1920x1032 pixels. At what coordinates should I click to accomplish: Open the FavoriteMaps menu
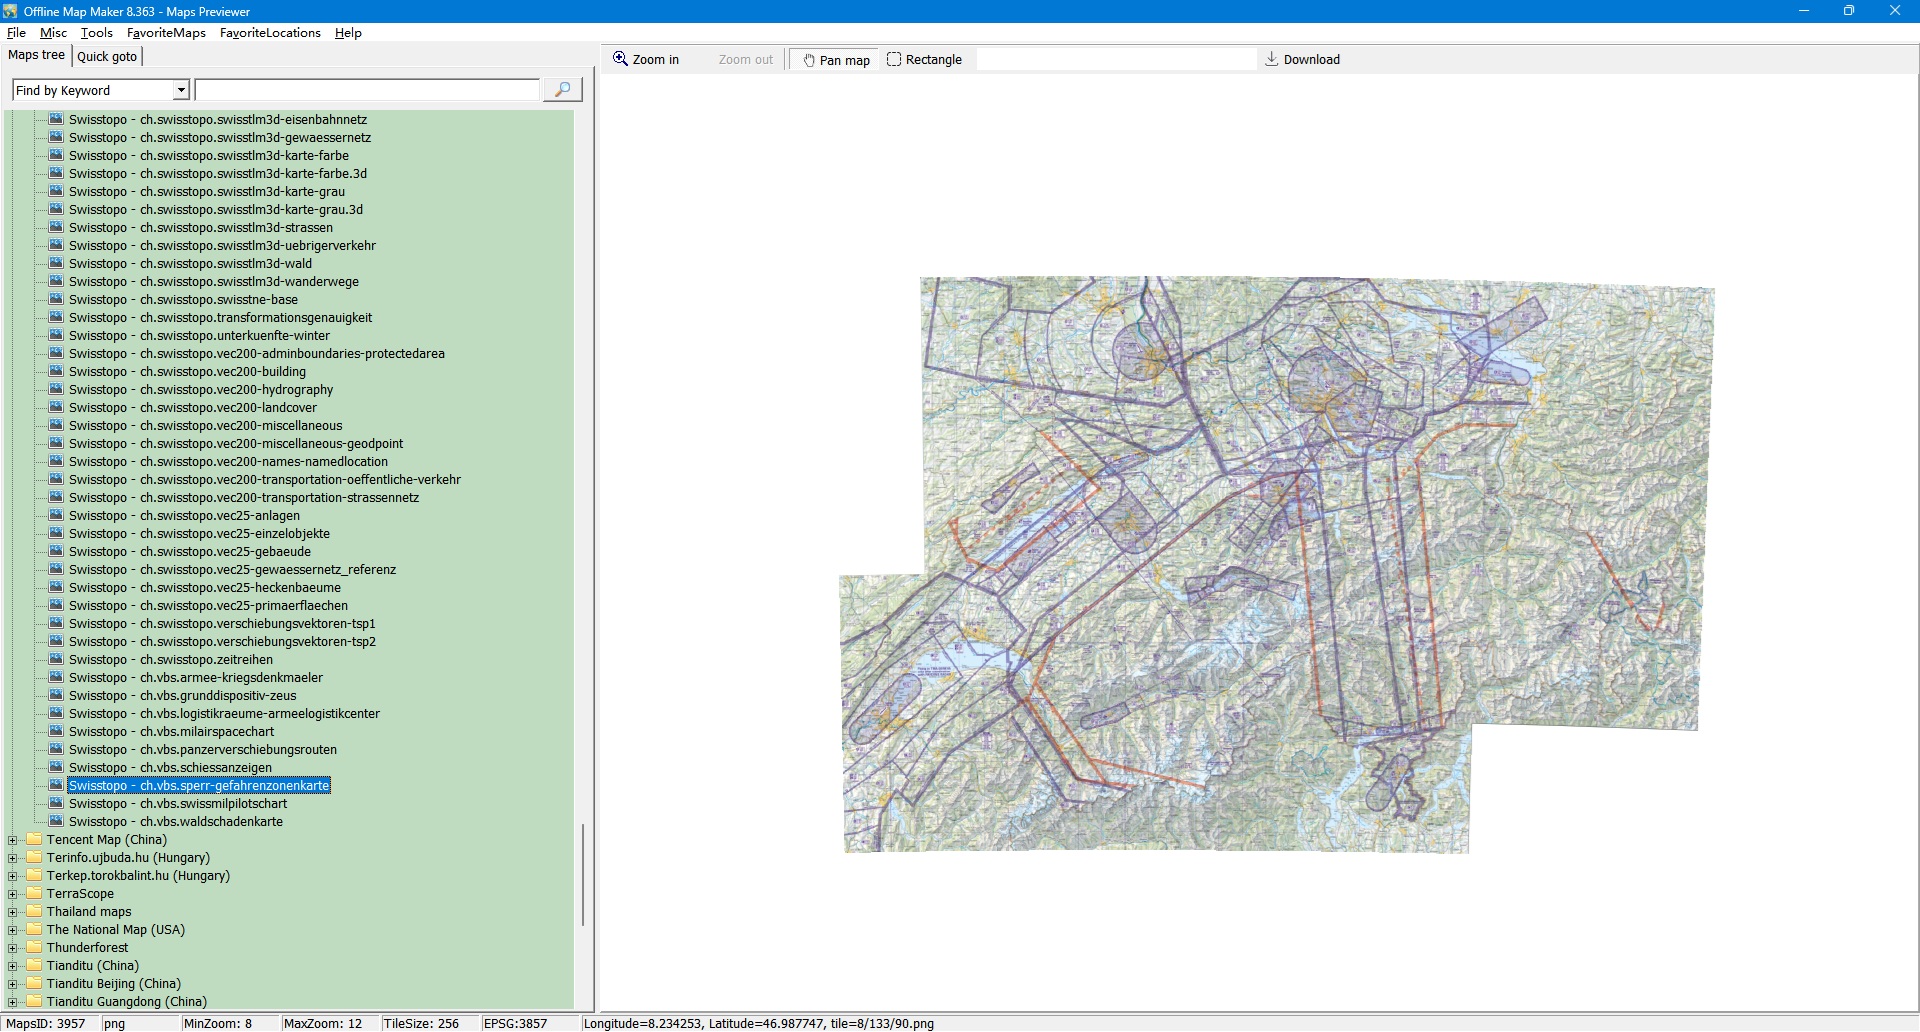[166, 33]
